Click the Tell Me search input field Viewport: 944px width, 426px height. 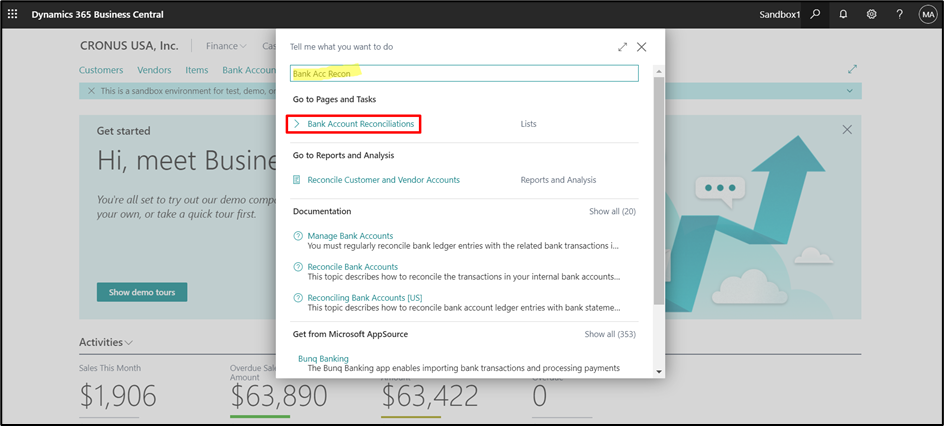click(464, 73)
